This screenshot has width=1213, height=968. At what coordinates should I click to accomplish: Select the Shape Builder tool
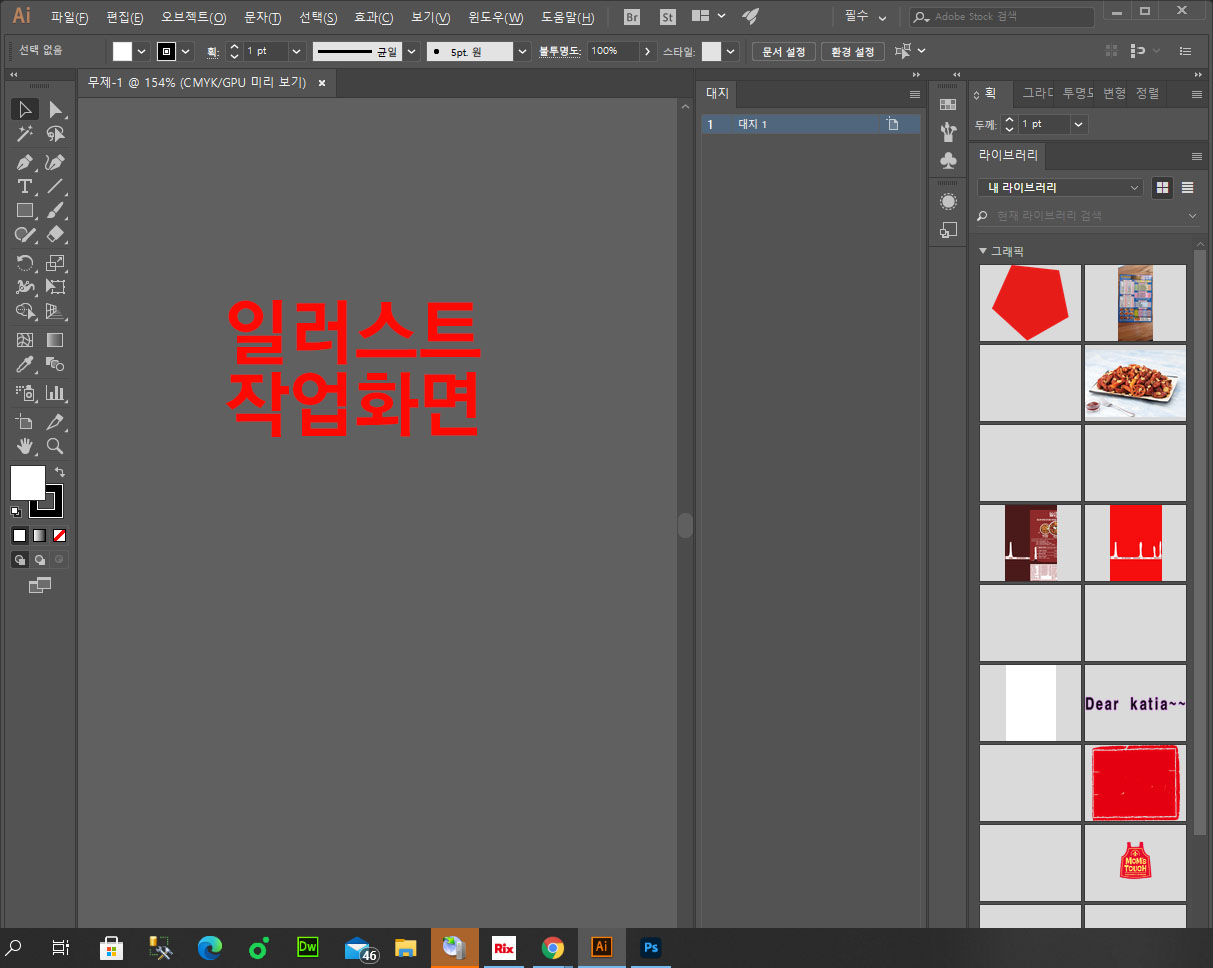click(x=25, y=311)
